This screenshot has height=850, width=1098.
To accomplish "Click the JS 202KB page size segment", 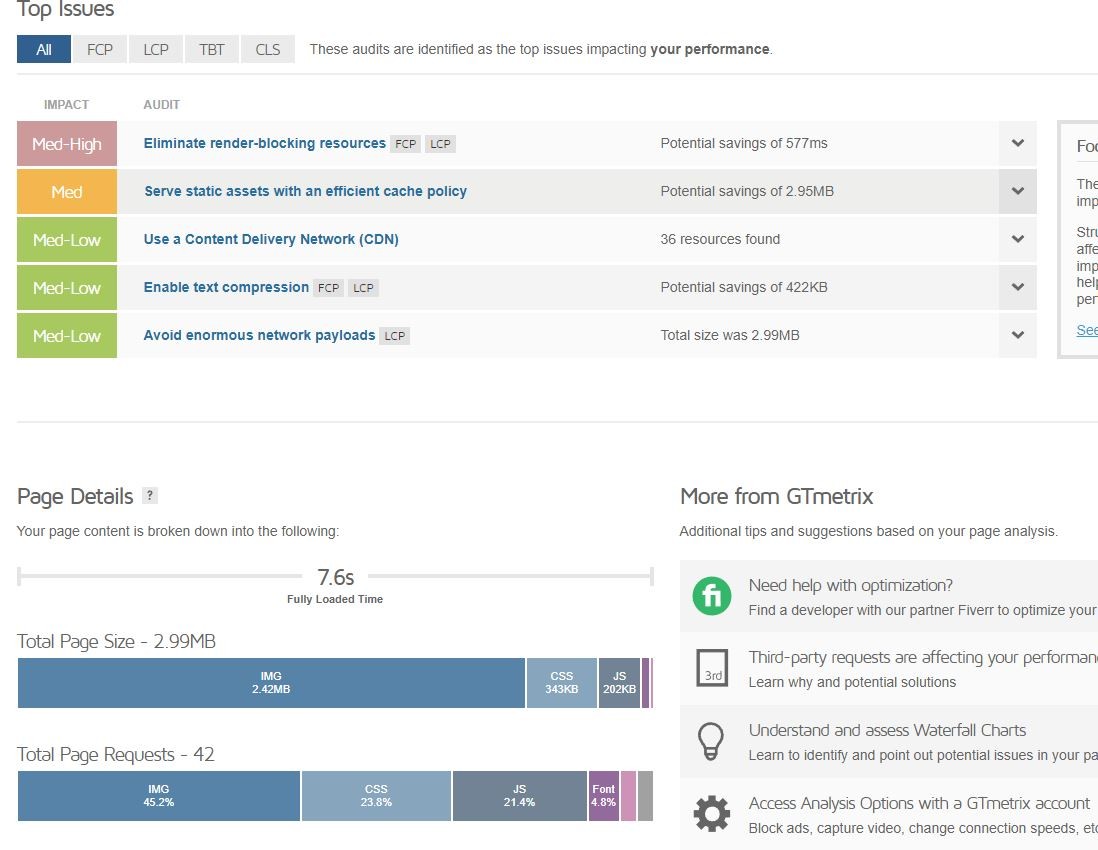I will click(x=619, y=683).
